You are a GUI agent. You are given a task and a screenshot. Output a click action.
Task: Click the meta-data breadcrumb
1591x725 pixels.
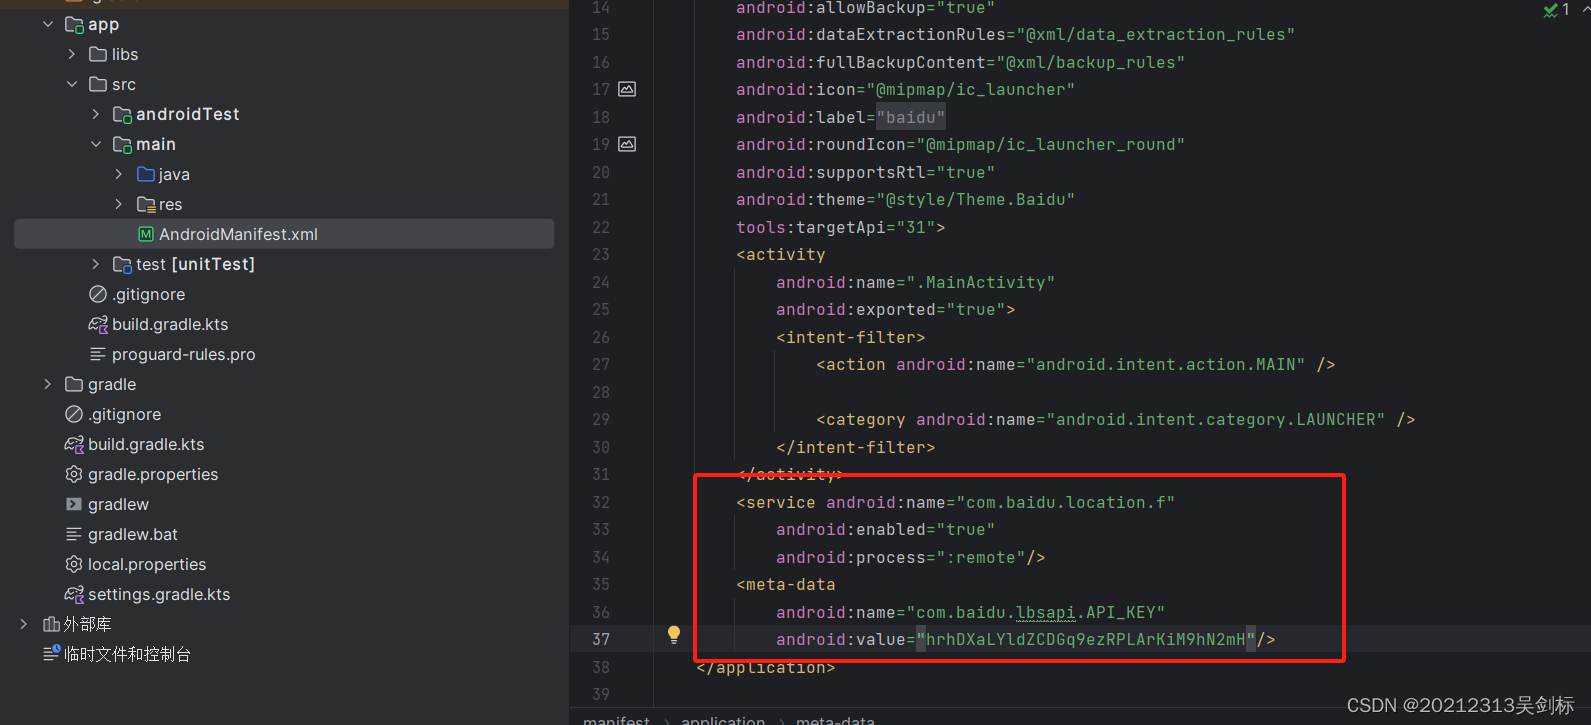[x=835, y=719]
